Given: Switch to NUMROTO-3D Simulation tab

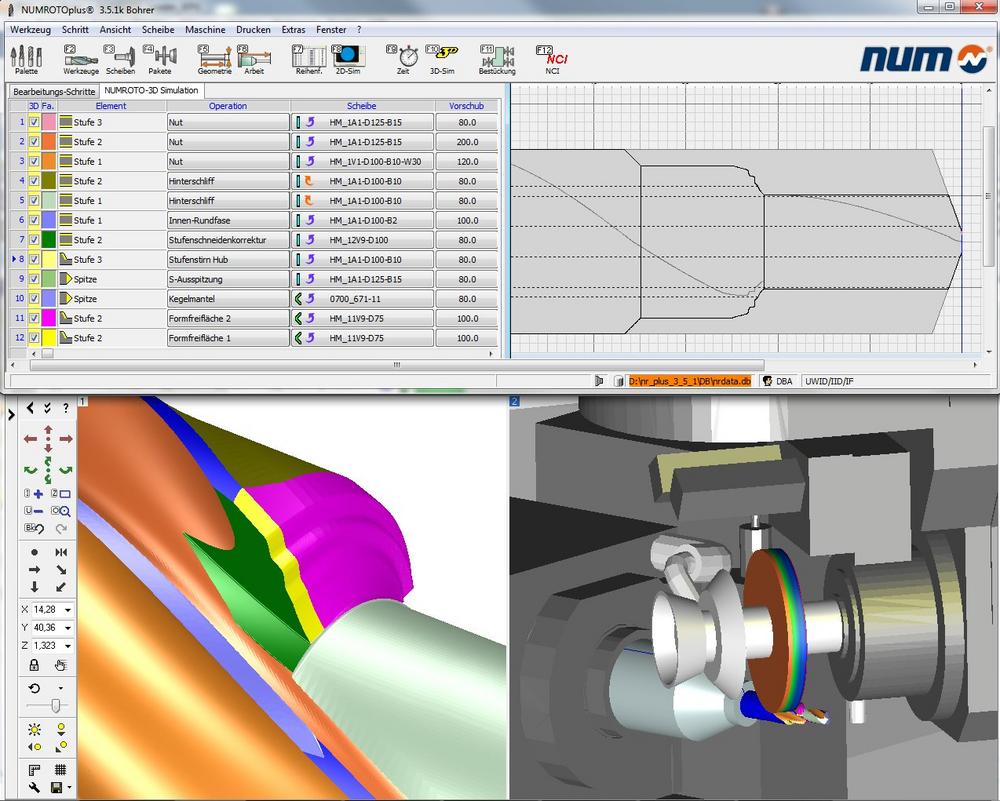Looking at the screenshot, I should coord(151,91).
